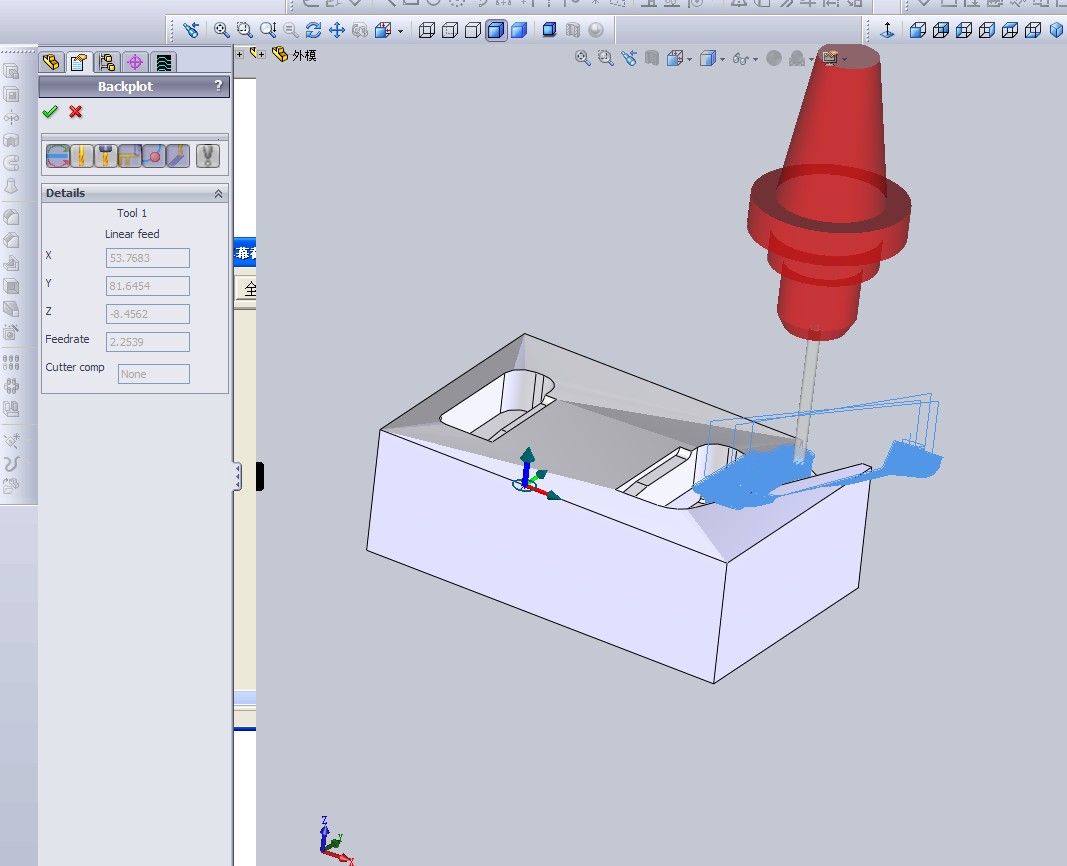Open Standard Views dropdown arrow in main toolbar
Screen dimensions: 1067x866
[x=400, y=31]
